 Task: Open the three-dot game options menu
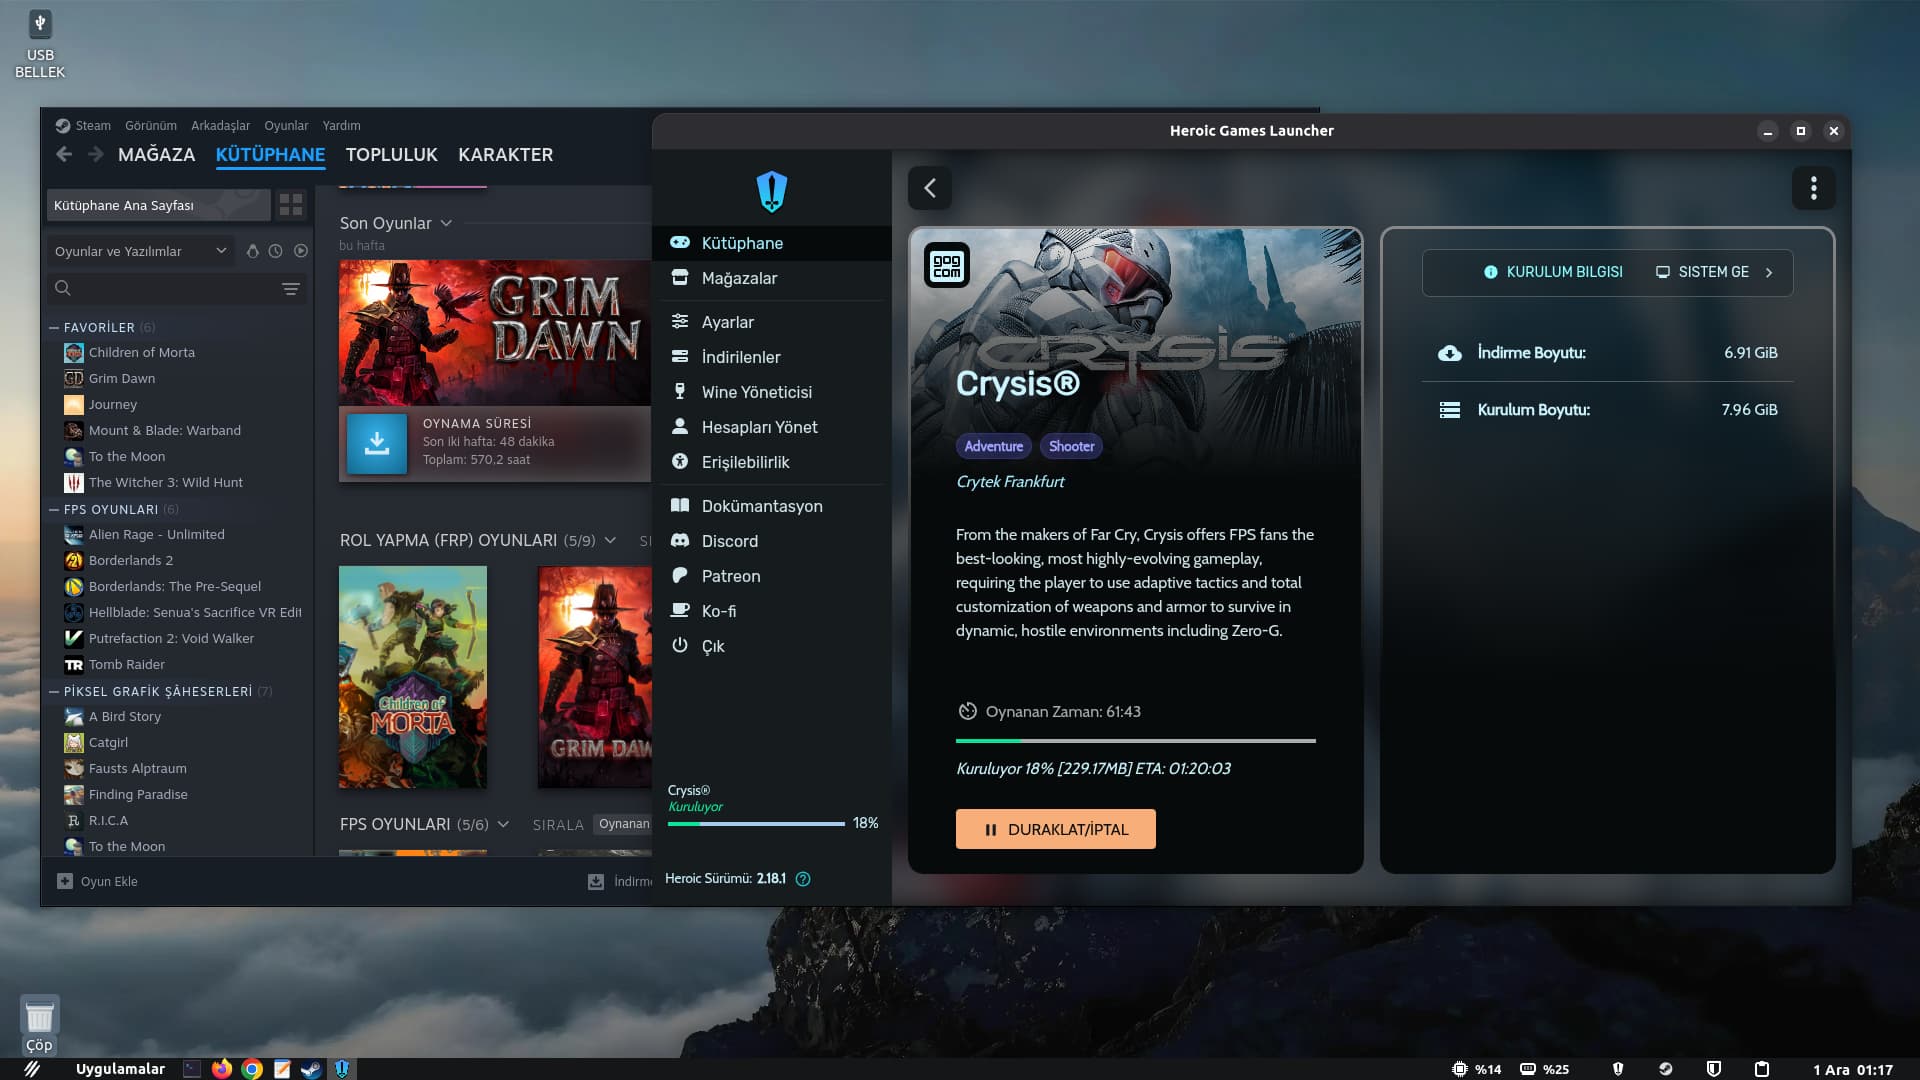1813,188
